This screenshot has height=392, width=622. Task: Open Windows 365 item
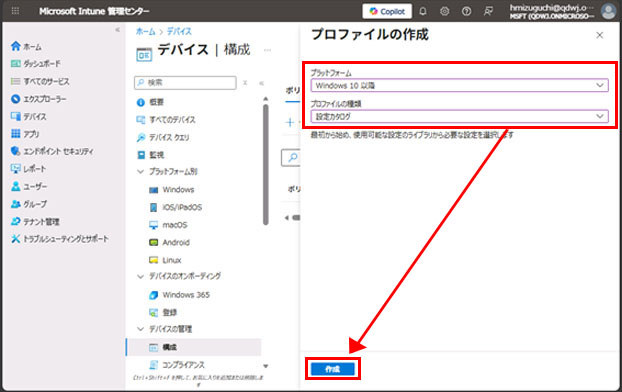click(179, 295)
